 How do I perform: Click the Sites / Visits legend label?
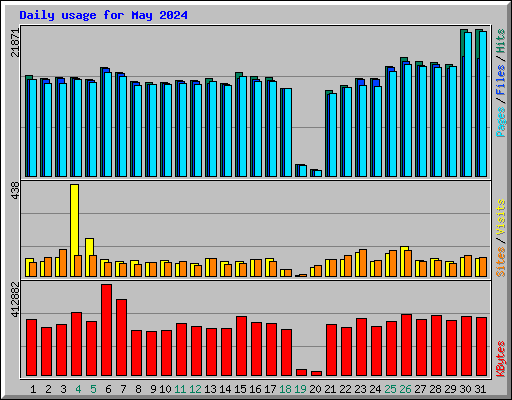(500, 238)
